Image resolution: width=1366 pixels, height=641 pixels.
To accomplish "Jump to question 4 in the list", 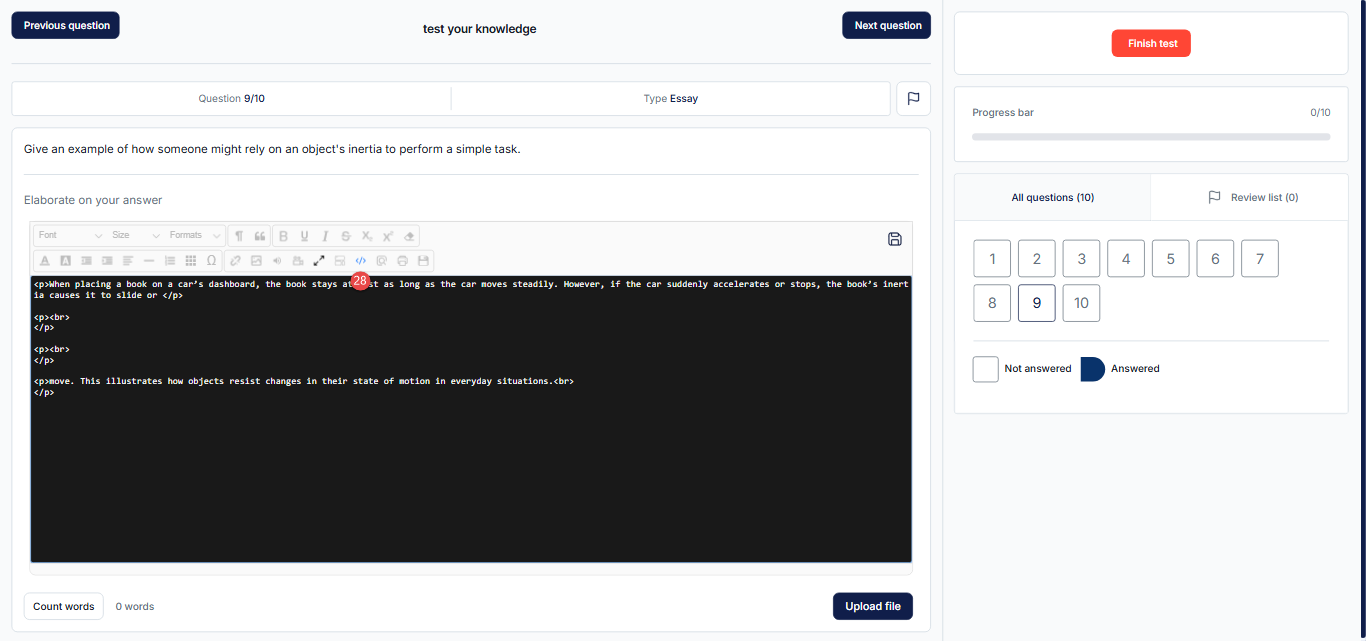I will [1126, 259].
